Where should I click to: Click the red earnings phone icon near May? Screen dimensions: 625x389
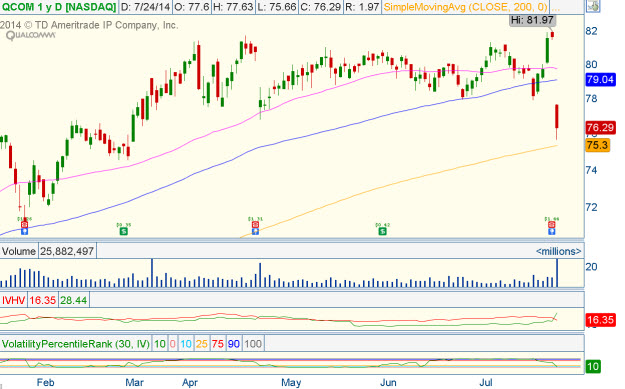point(256,225)
